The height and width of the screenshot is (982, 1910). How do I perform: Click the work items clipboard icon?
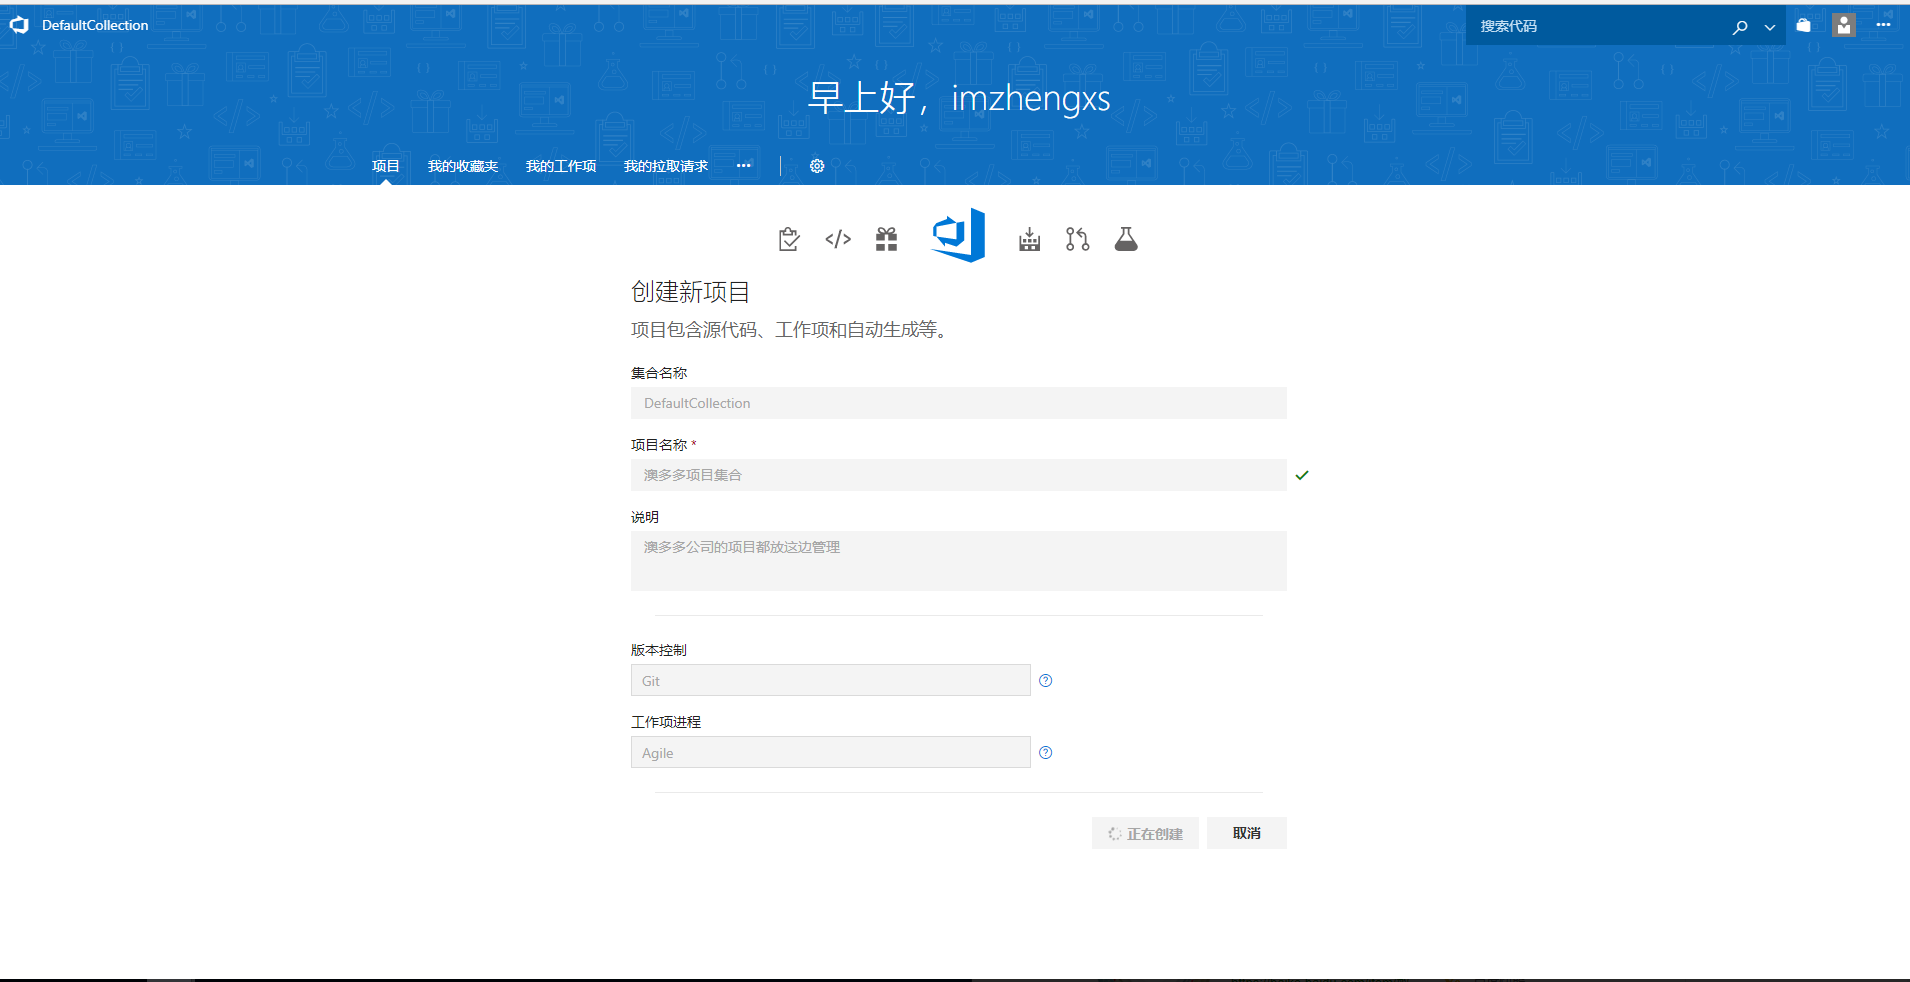[789, 239]
